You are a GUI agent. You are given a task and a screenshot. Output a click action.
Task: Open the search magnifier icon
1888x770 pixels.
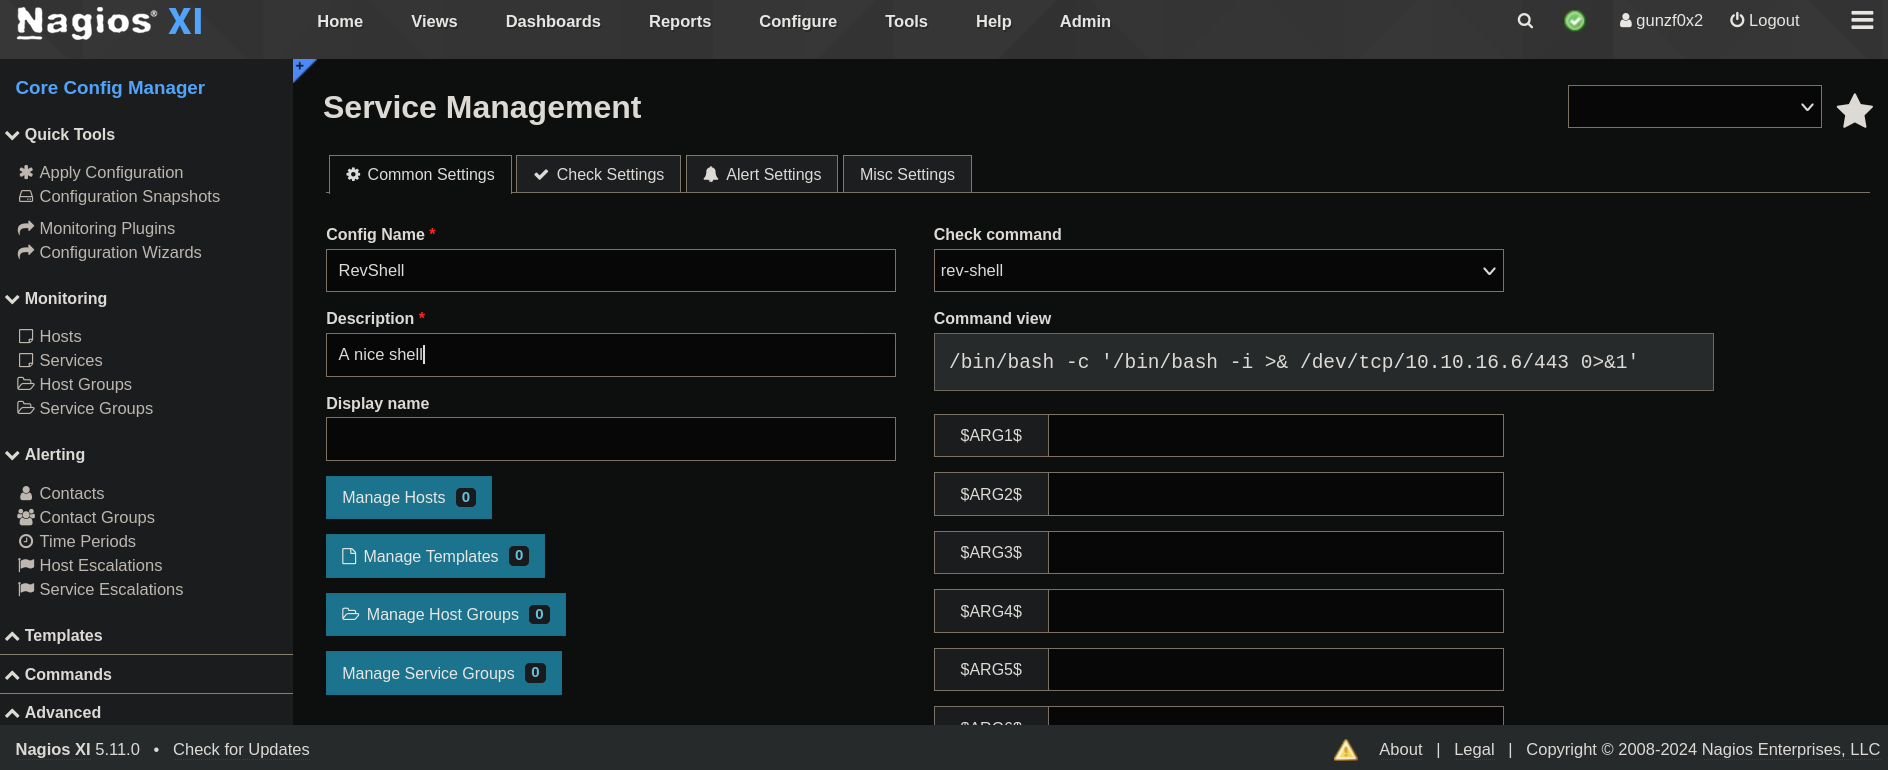pos(1525,21)
